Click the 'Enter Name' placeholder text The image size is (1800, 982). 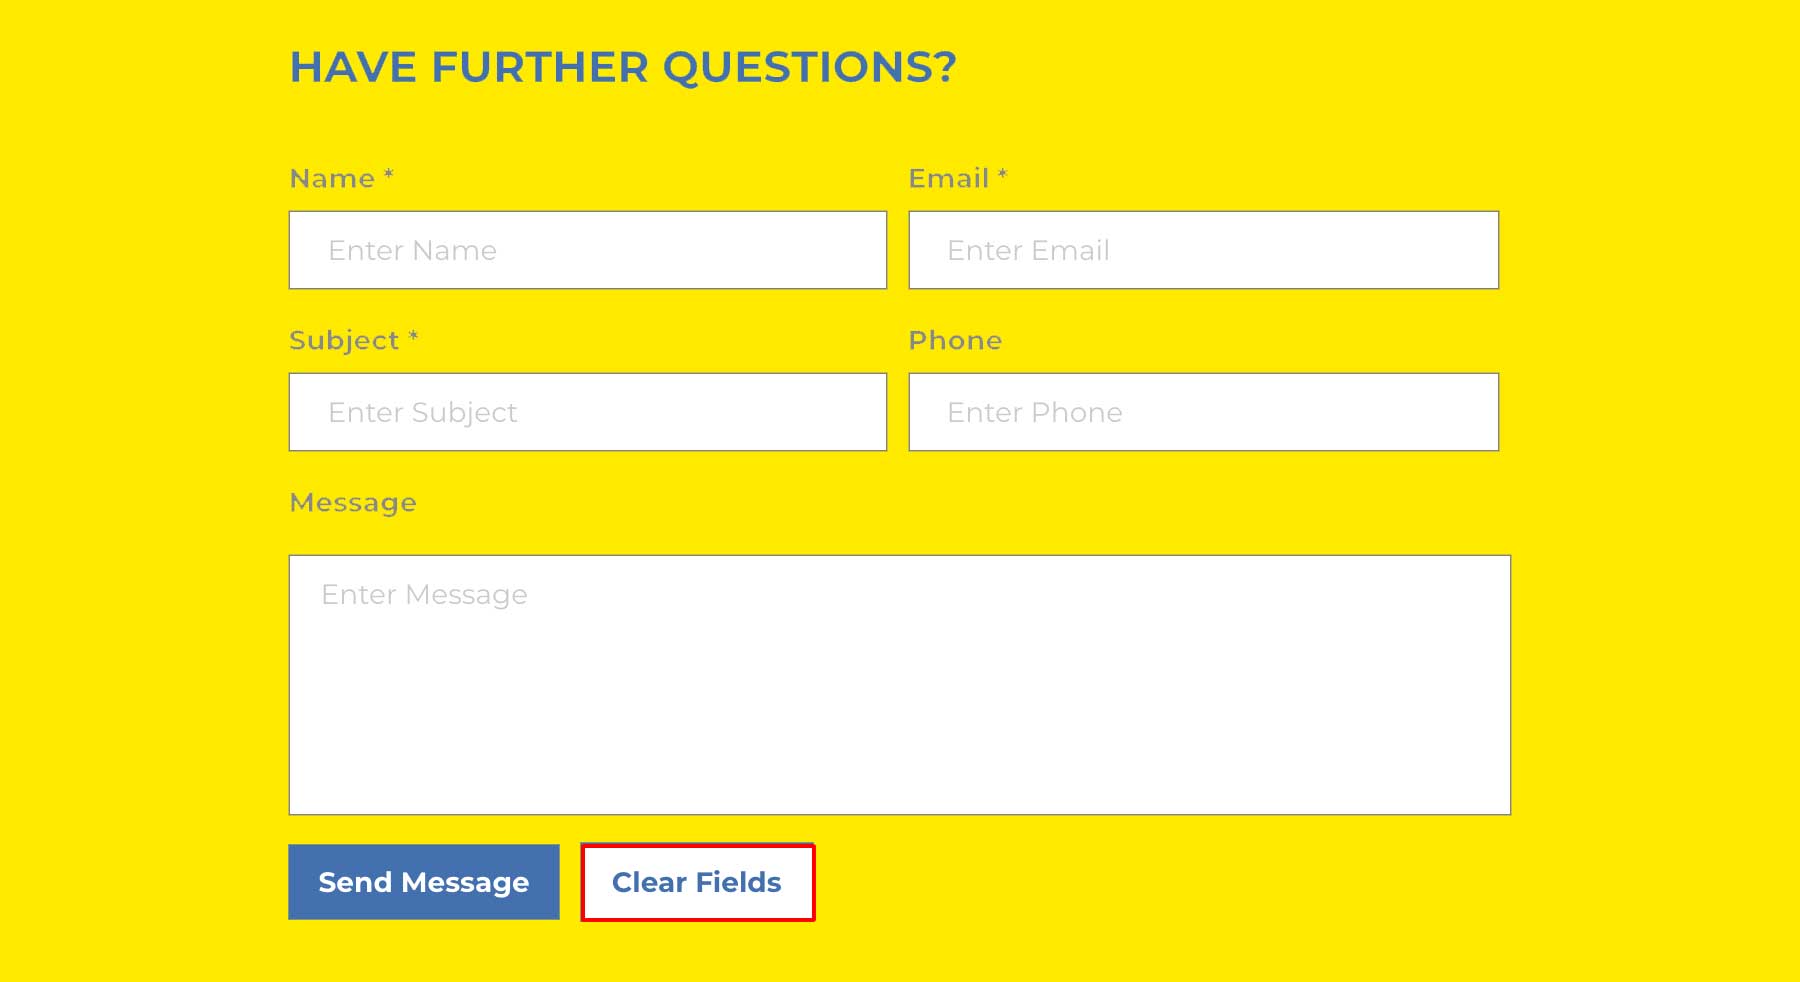click(412, 251)
